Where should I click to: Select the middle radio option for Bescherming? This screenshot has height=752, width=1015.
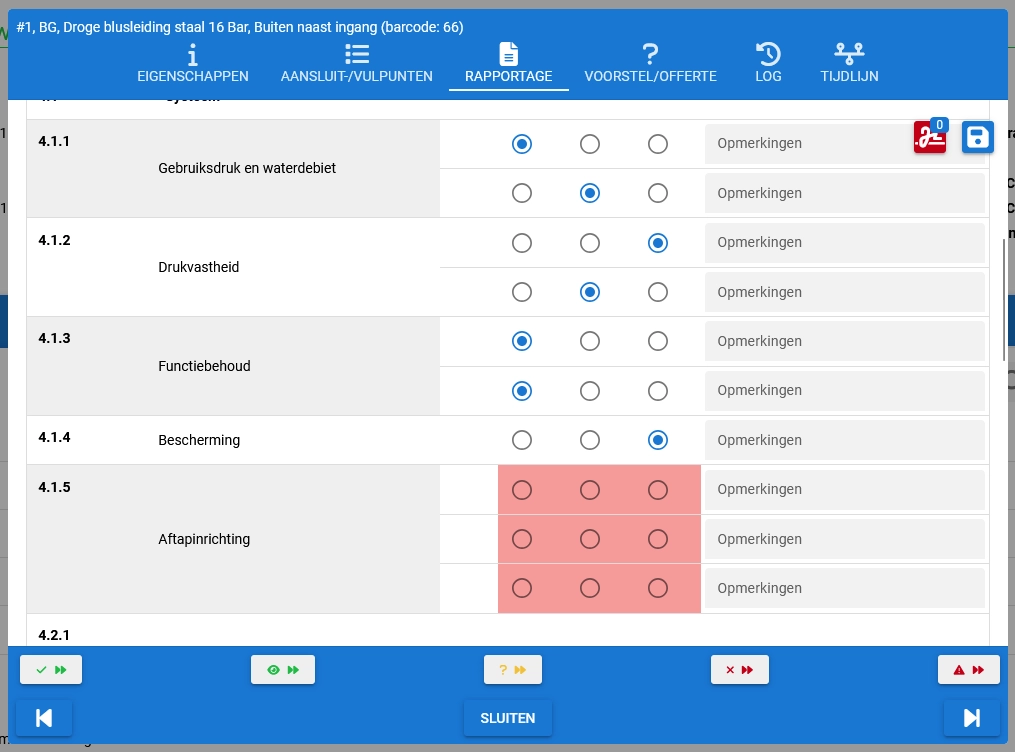point(590,440)
